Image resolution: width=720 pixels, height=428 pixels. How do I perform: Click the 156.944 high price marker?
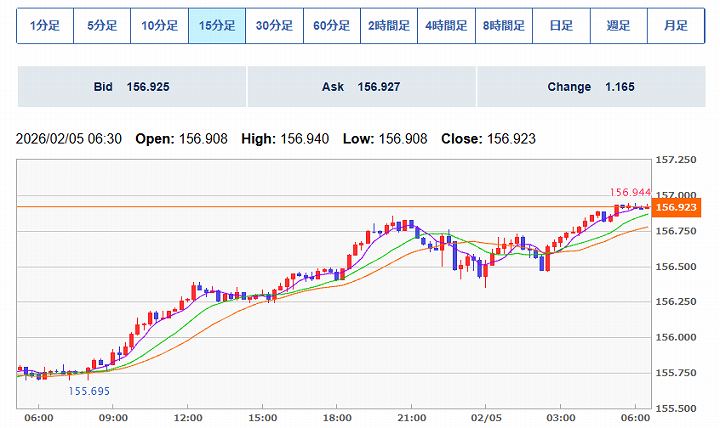(x=630, y=191)
